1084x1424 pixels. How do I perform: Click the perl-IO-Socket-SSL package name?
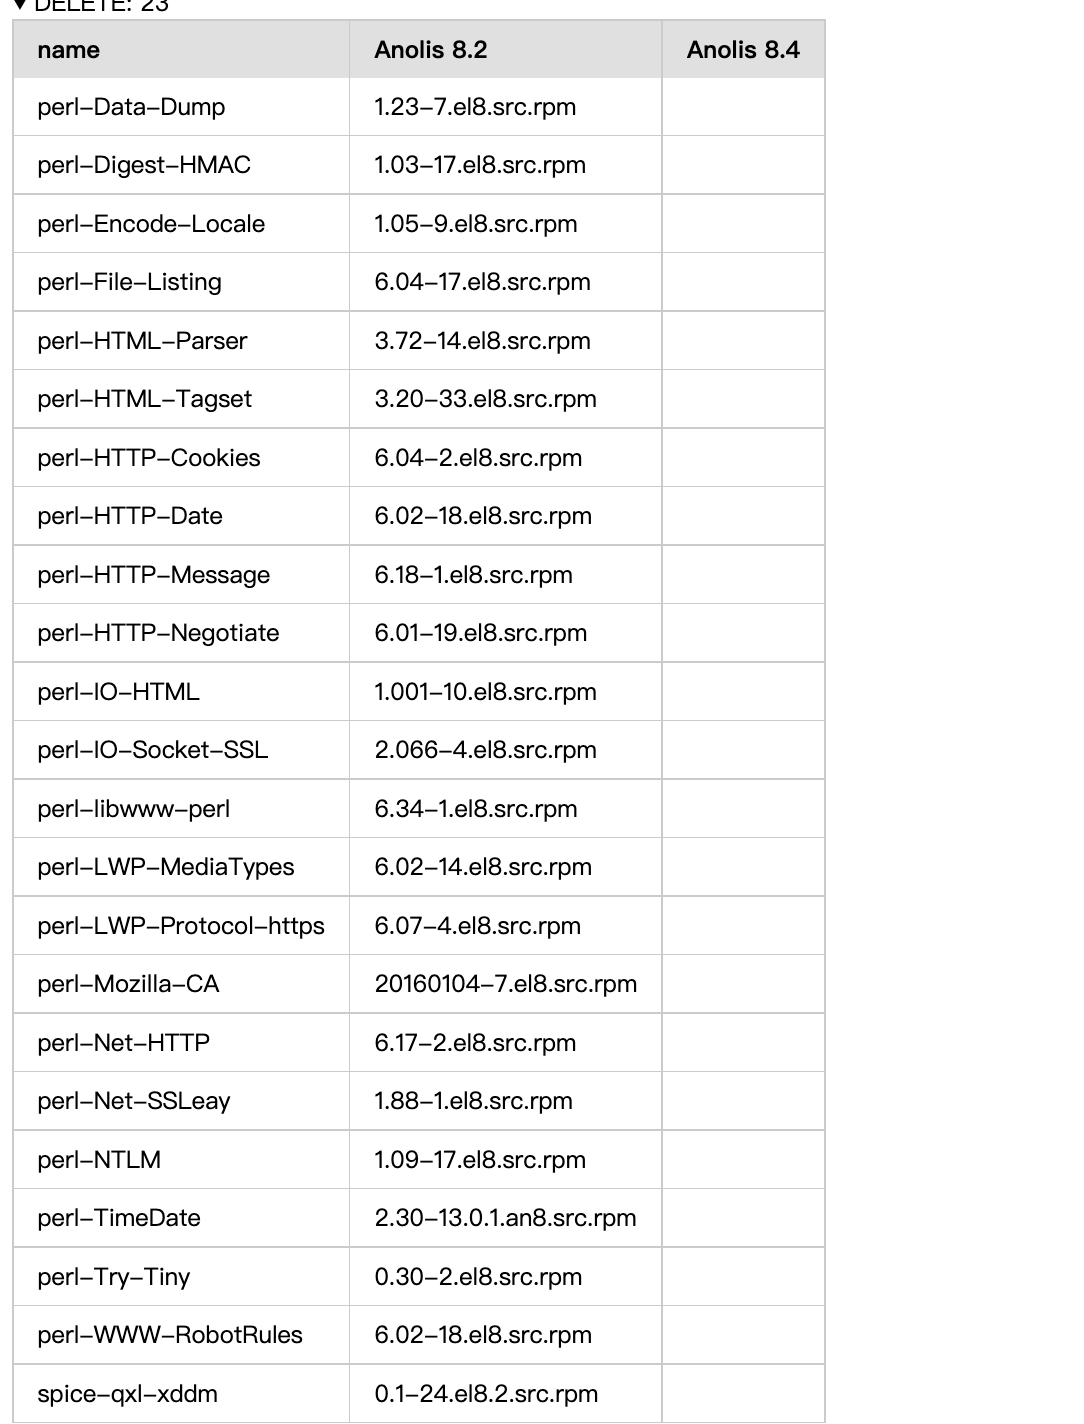click(x=153, y=750)
